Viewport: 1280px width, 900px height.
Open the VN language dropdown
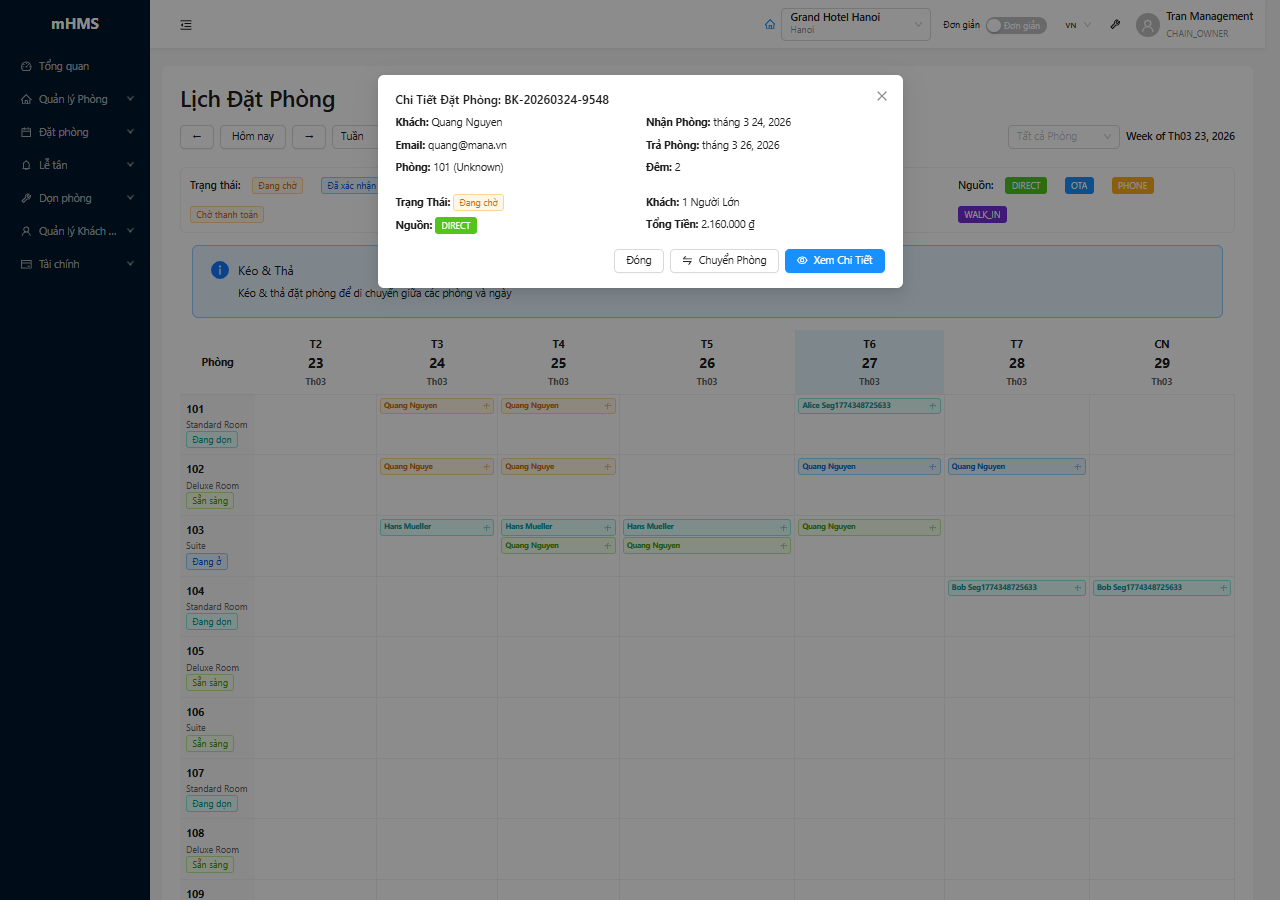click(1077, 25)
